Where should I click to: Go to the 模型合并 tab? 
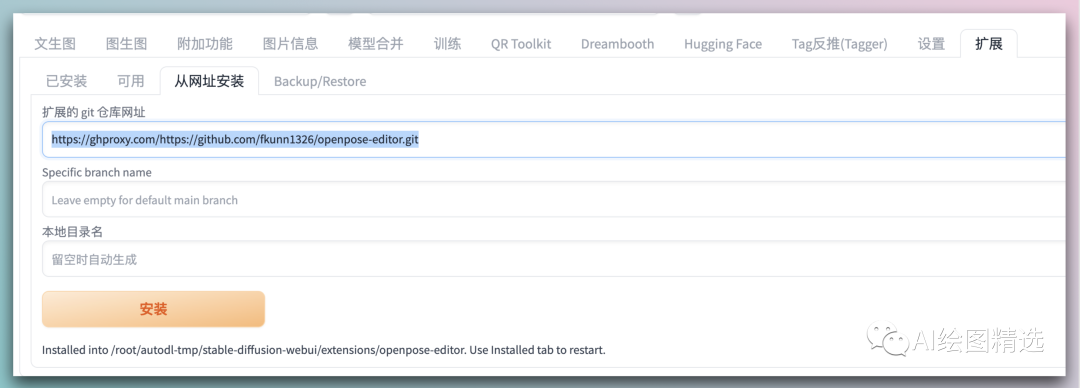tap(376, 44)
